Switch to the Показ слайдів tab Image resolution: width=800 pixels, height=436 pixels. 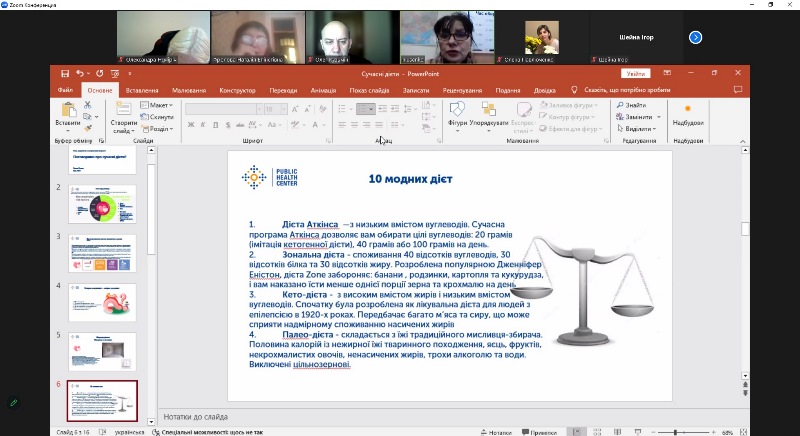369,90
